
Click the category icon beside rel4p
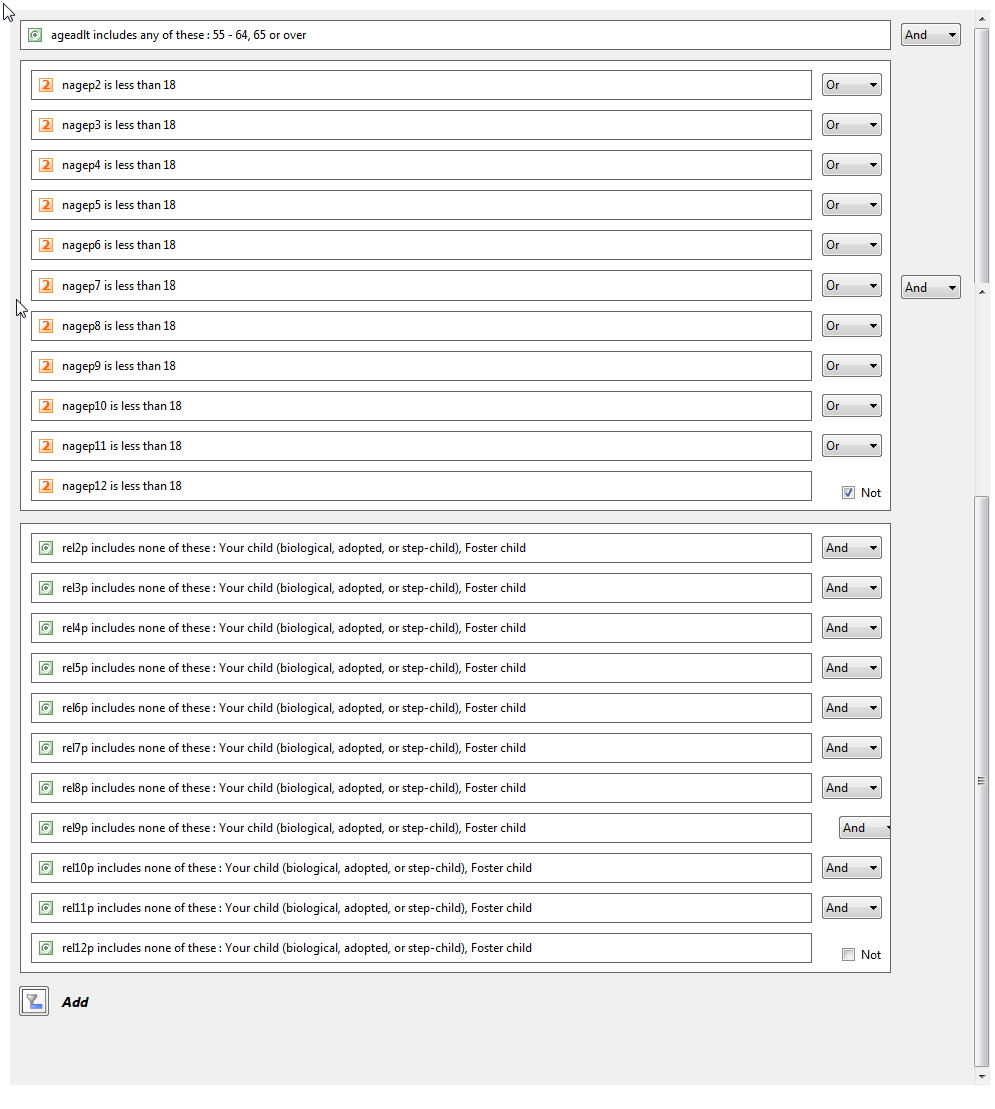click(x=46, y=628)
